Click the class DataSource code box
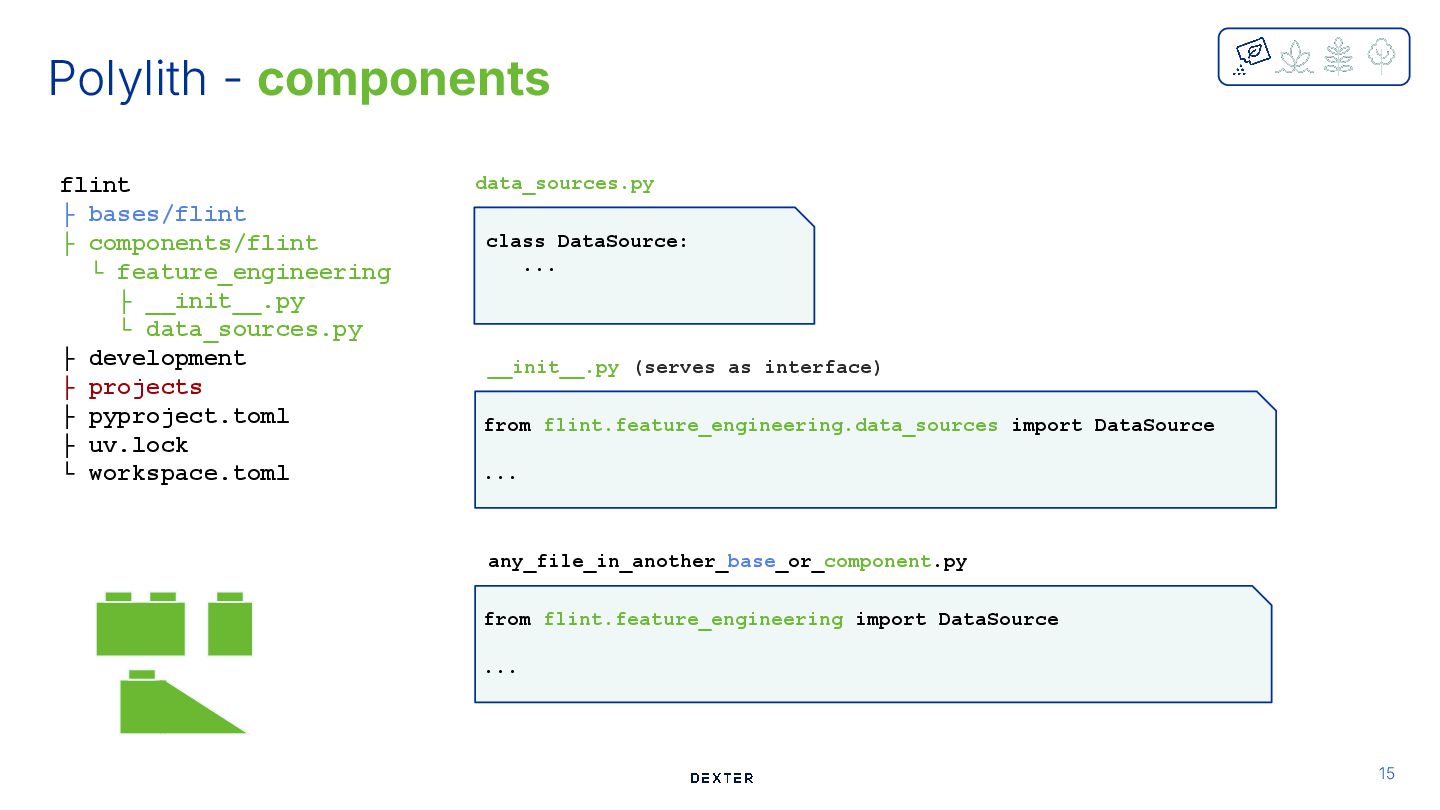The height and width of the screenshot is (810, 1440). [x=643, y=266]
